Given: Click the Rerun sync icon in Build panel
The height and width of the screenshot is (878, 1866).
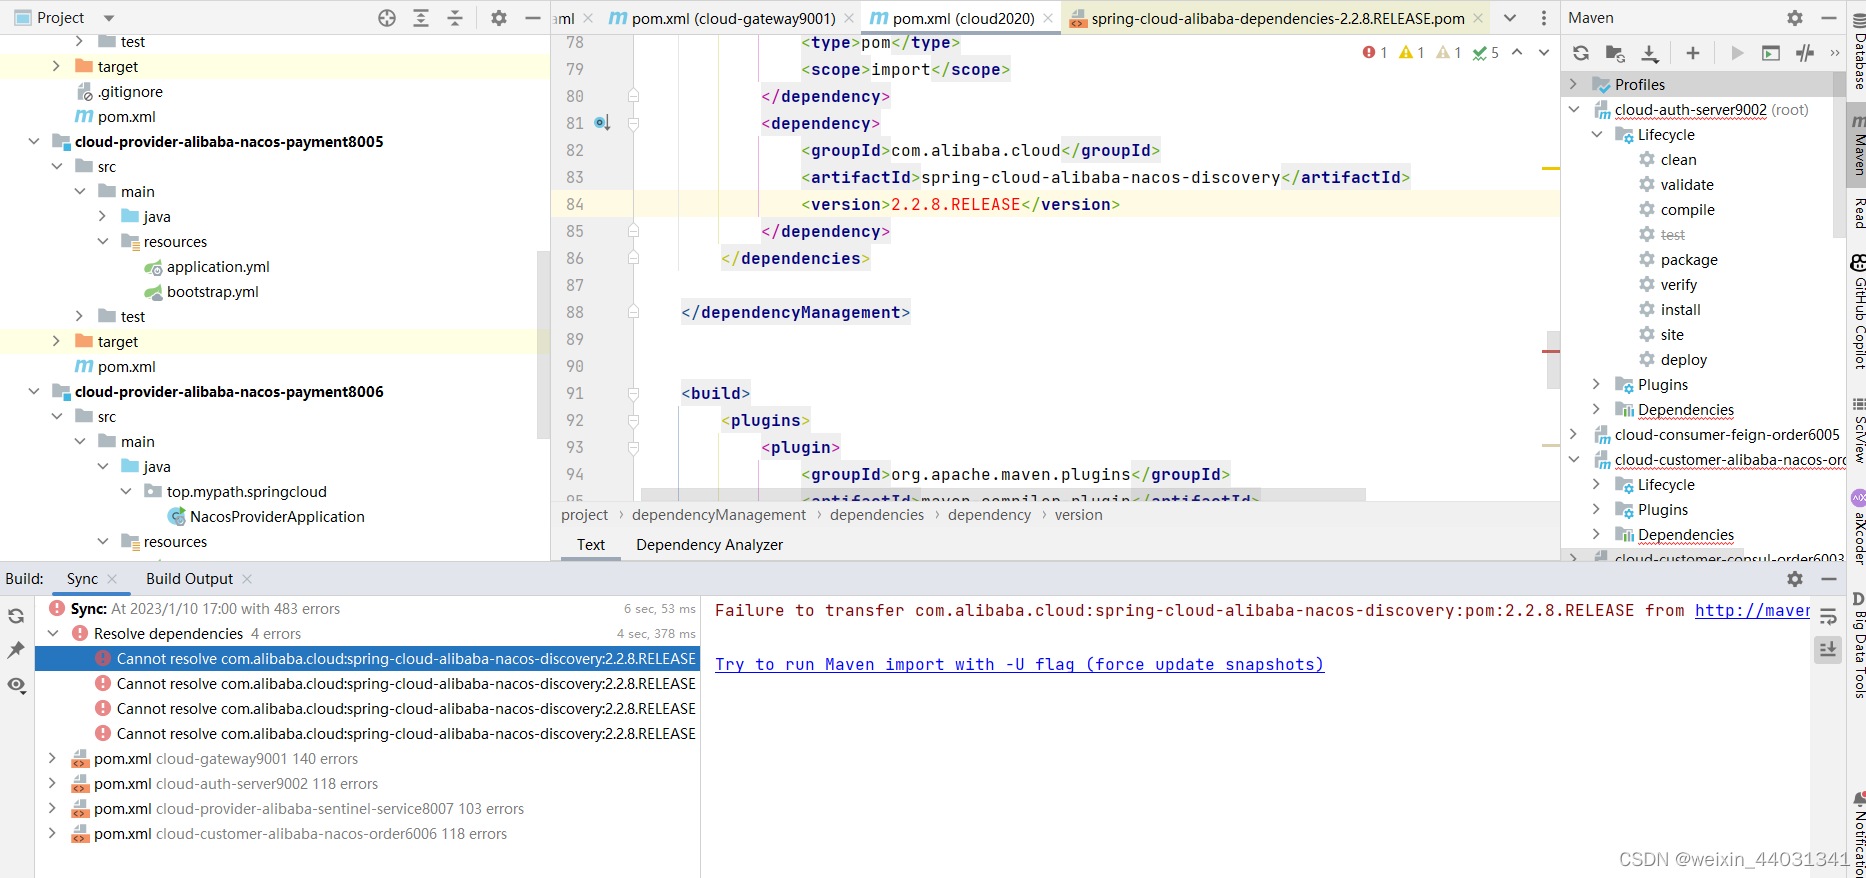Looking at the screenshot, I should coord(16,617).
